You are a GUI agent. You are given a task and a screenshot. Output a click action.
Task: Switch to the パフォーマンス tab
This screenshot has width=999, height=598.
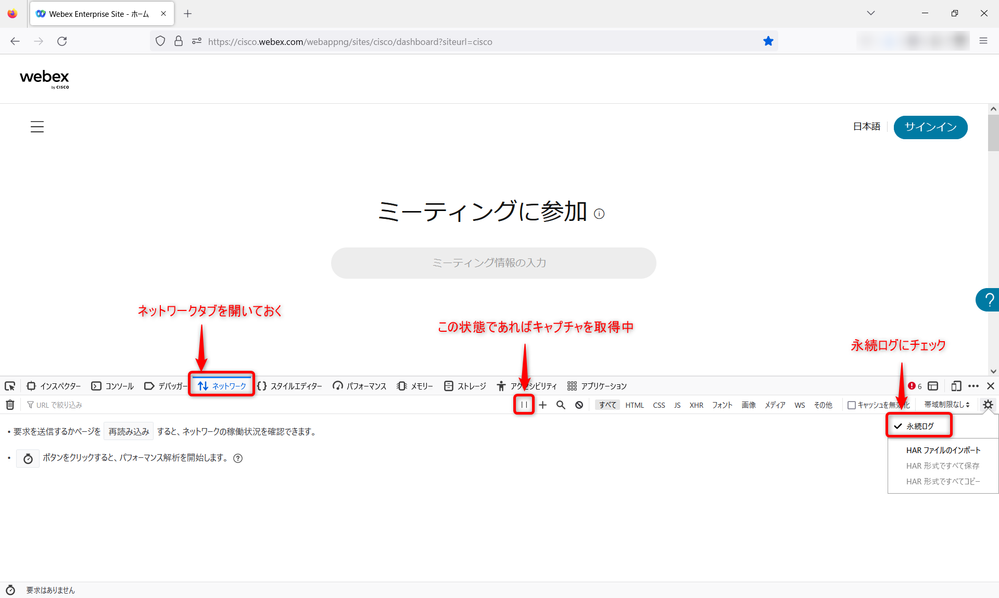point(360,386)
